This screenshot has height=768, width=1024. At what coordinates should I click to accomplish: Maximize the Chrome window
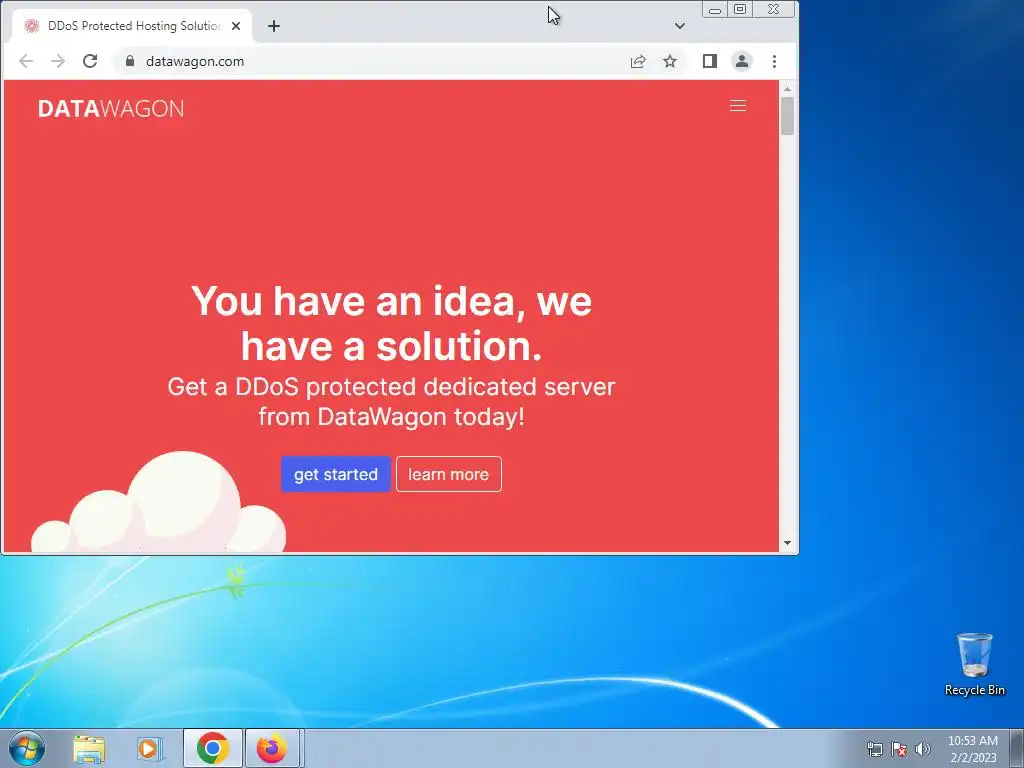740,10
